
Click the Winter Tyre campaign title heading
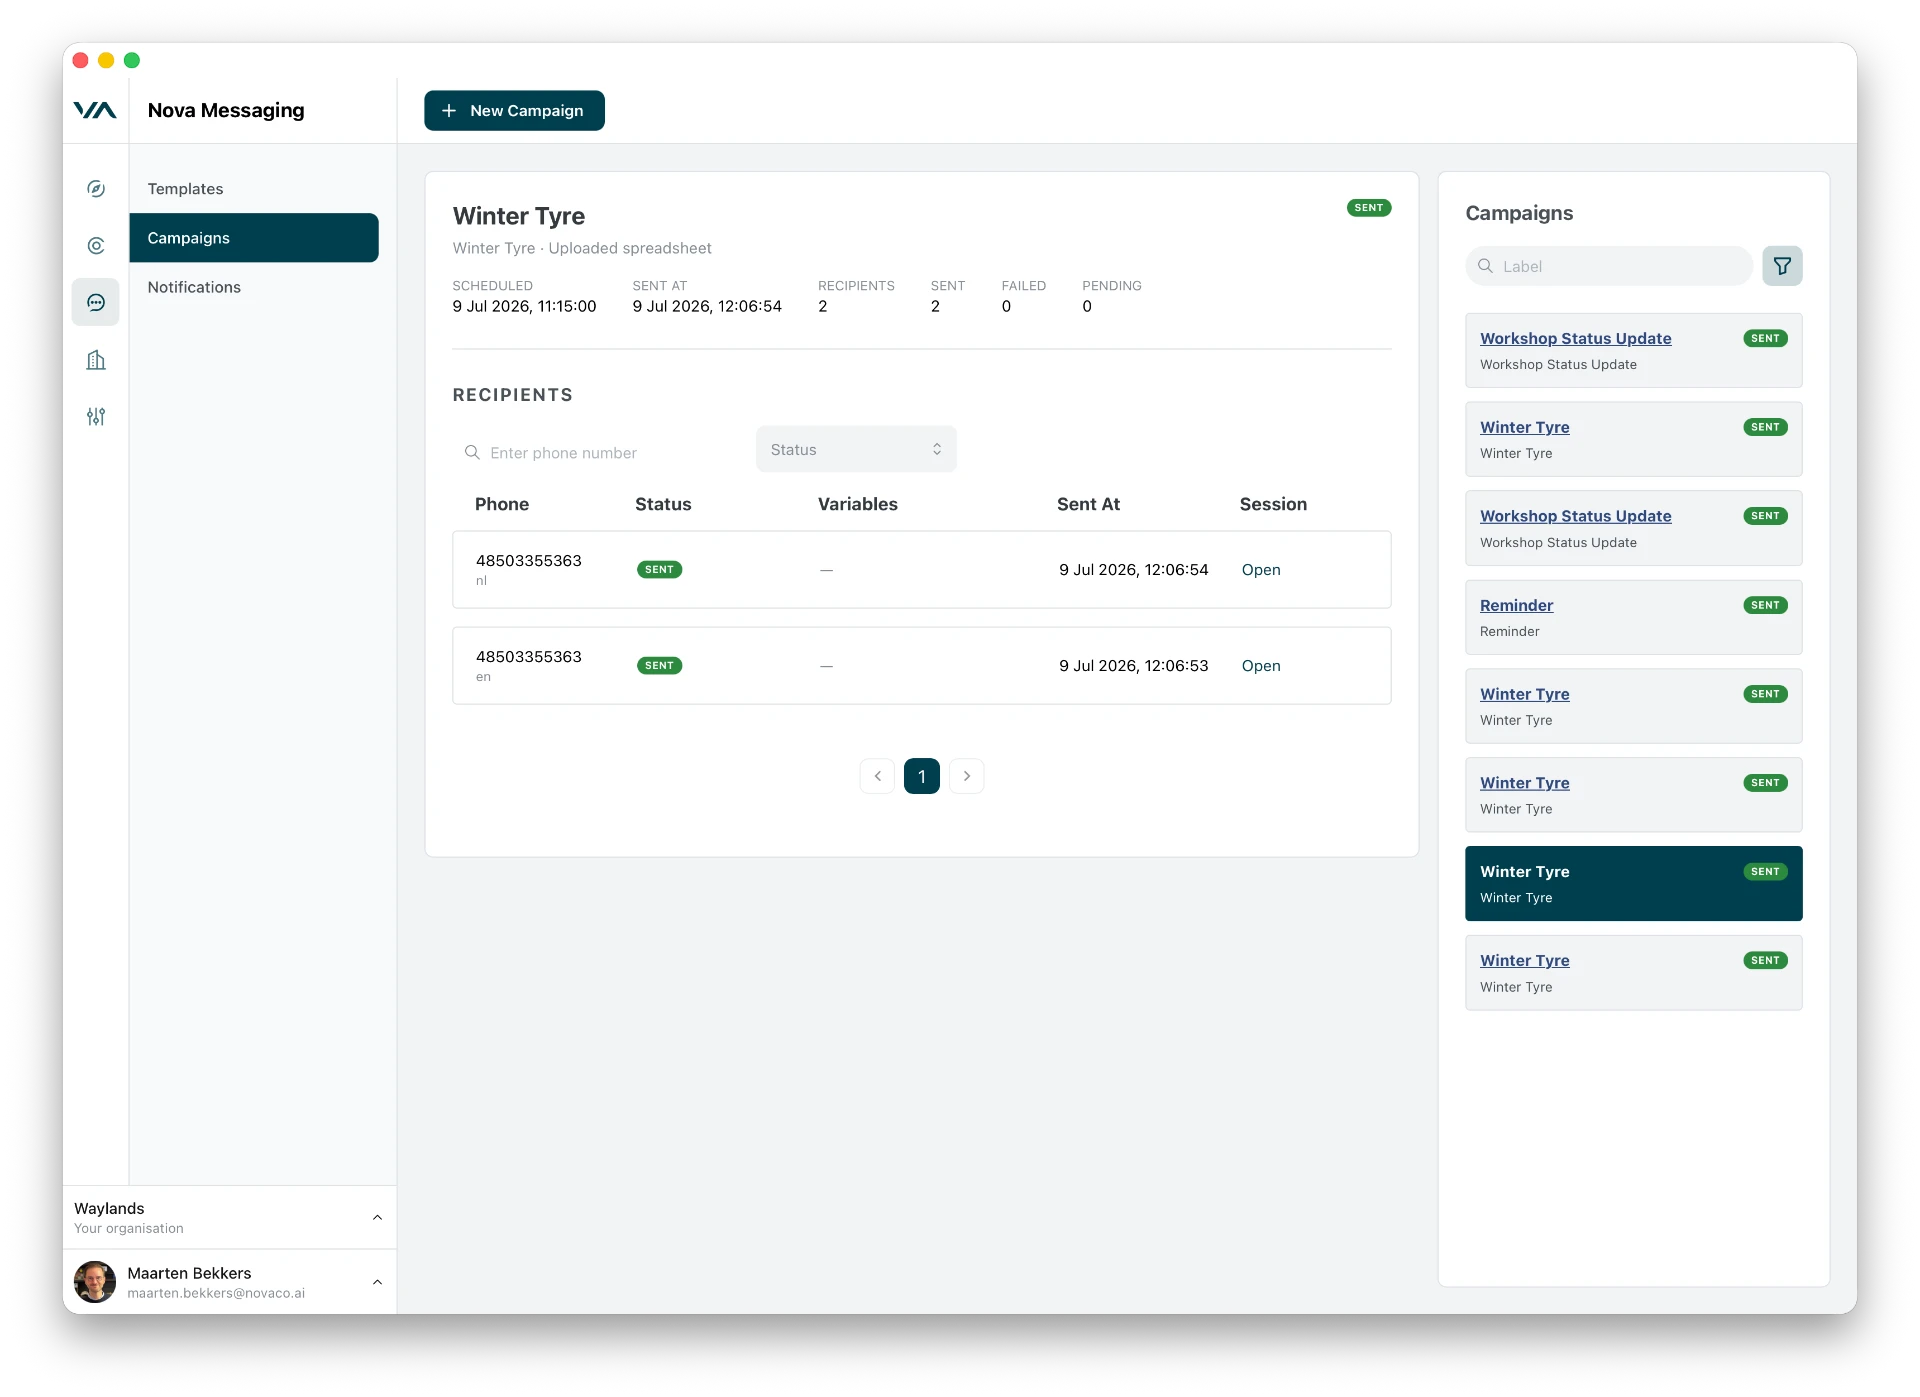(519, 216)
